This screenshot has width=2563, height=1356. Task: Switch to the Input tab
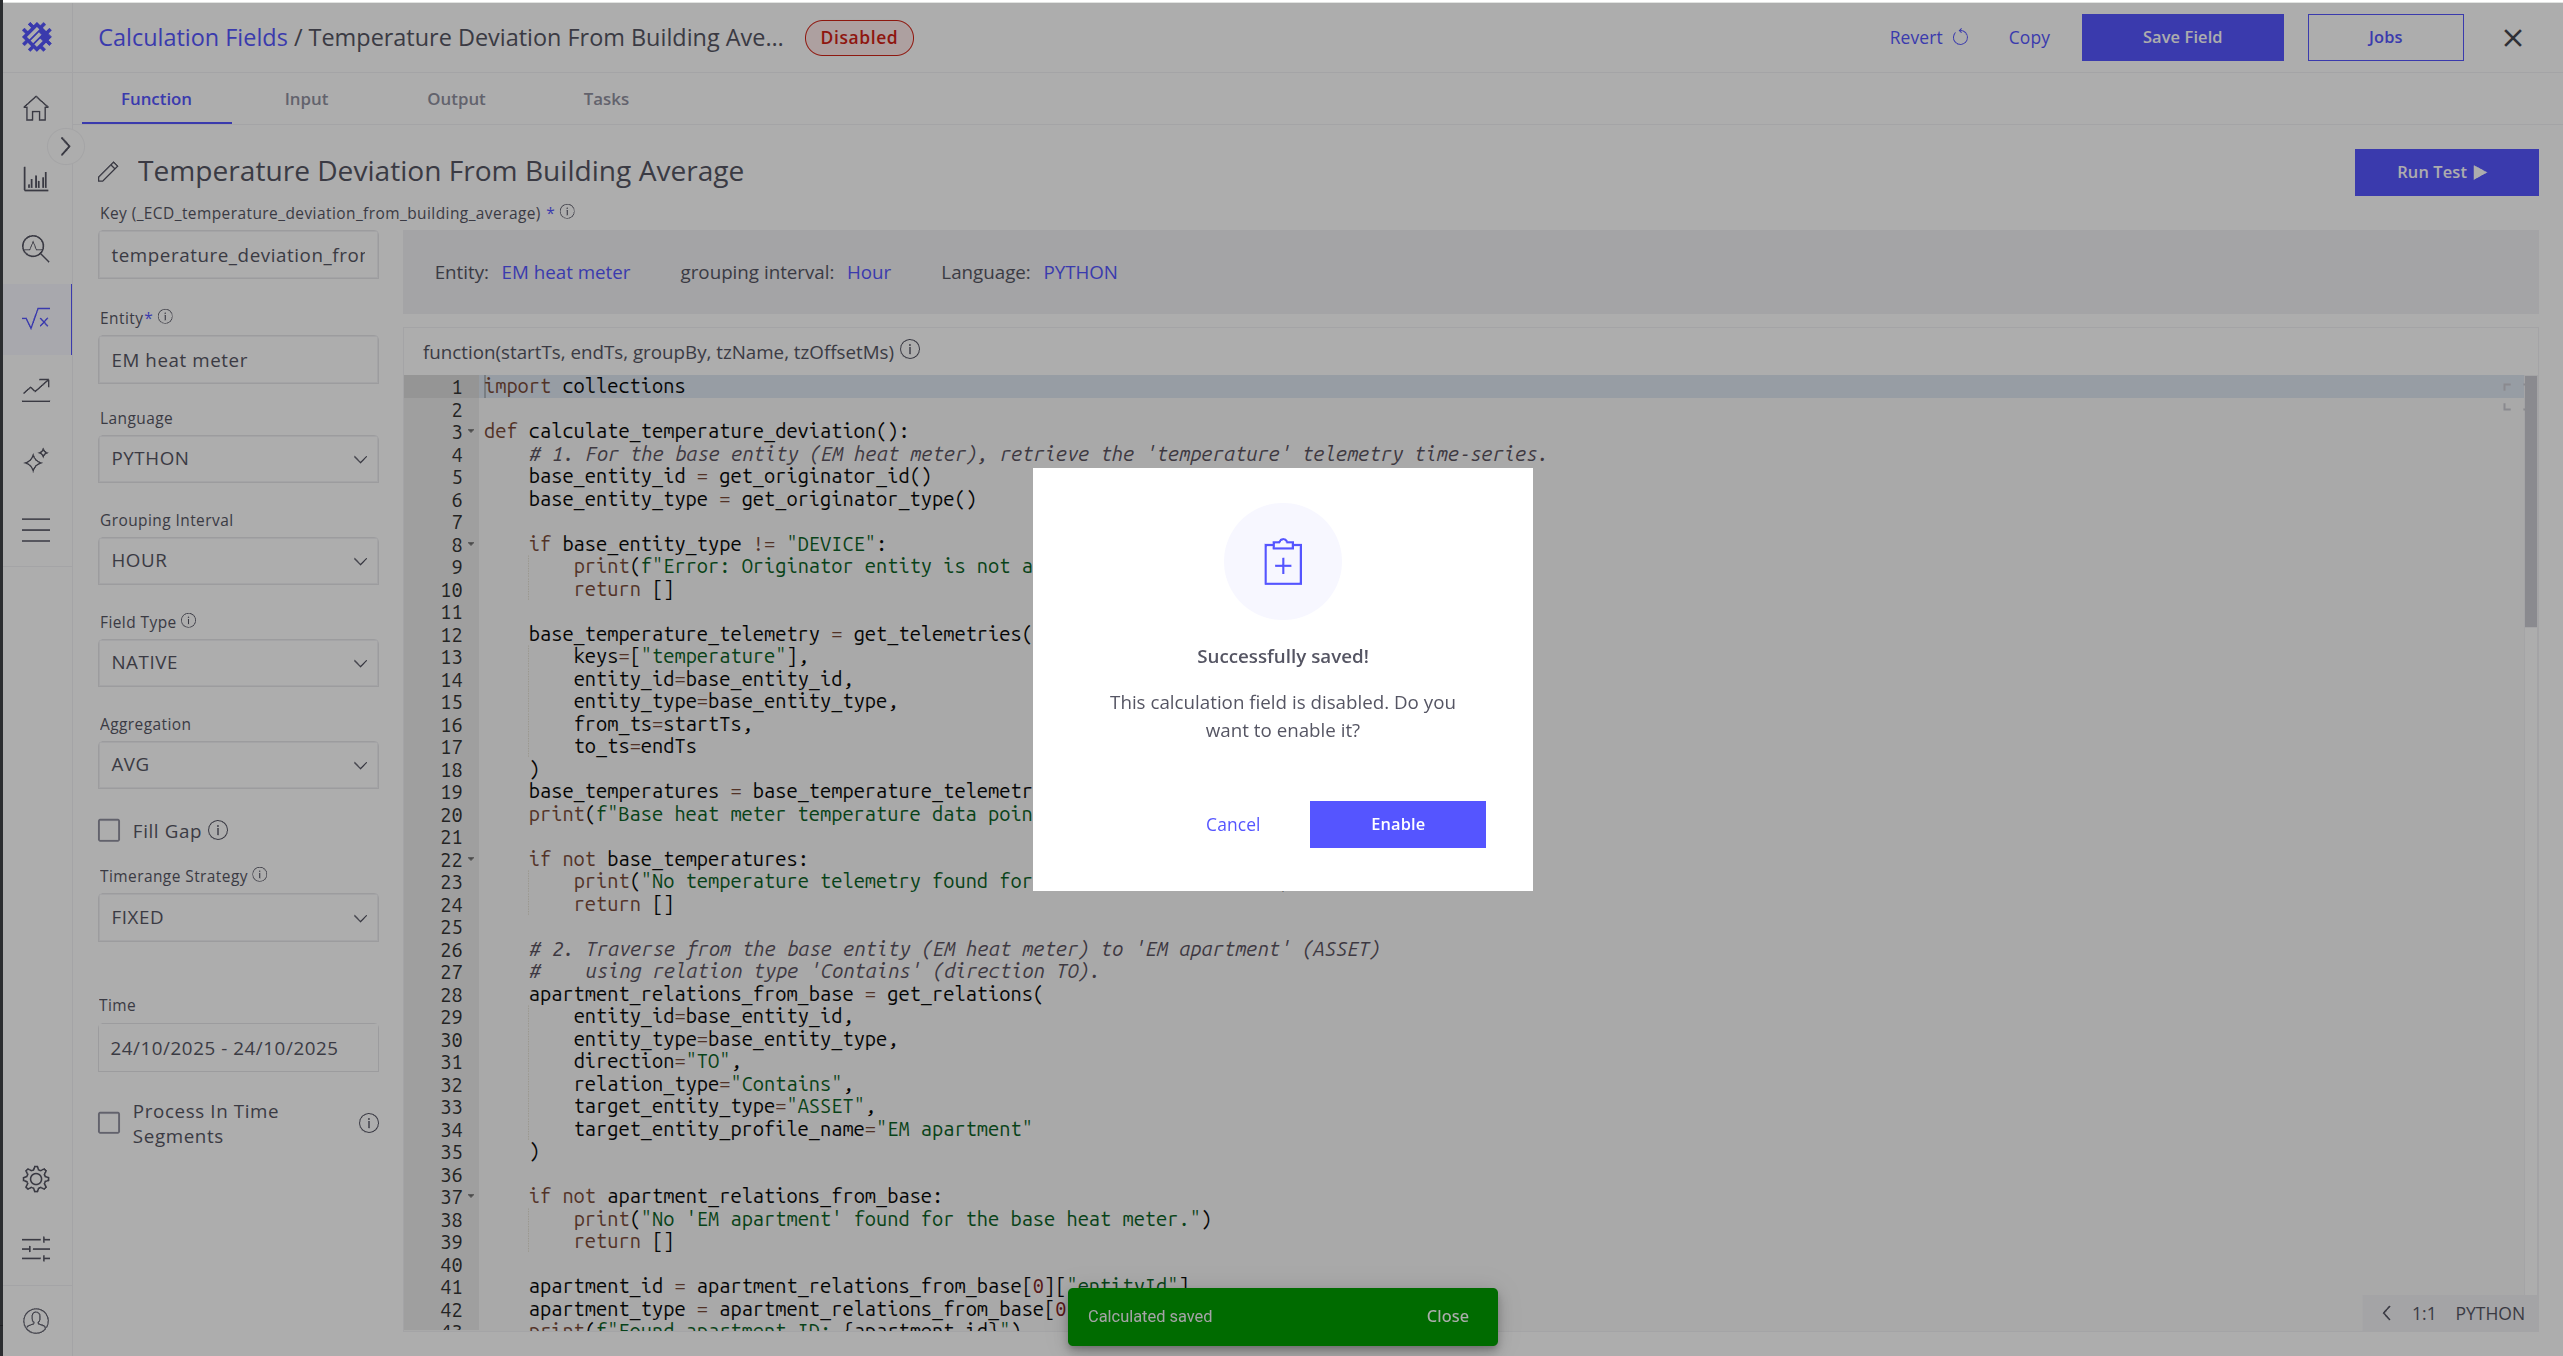306,99
